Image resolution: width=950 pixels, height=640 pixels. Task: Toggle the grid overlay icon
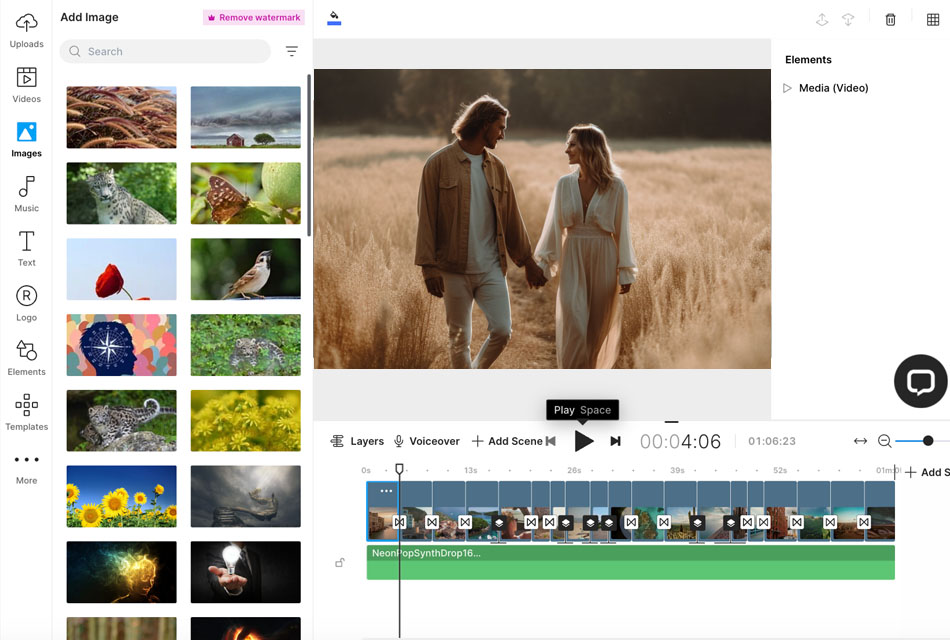933,20
